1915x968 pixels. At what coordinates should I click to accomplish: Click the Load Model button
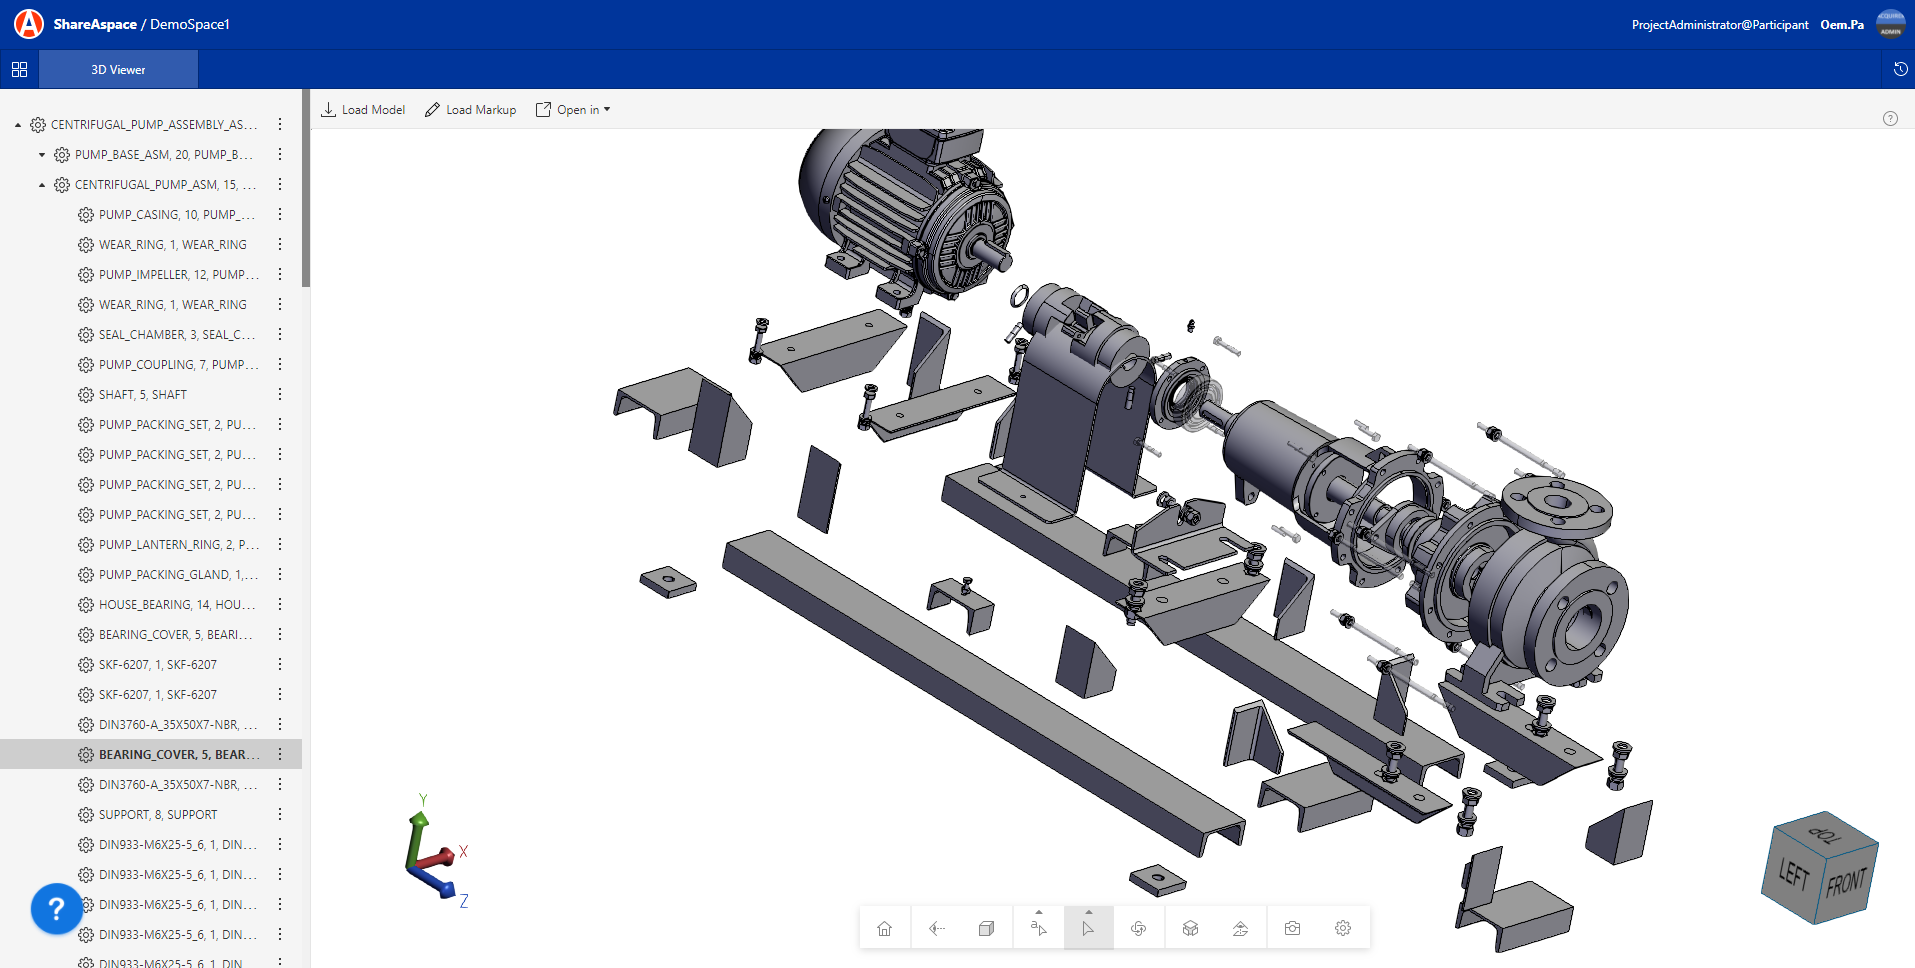363,110
